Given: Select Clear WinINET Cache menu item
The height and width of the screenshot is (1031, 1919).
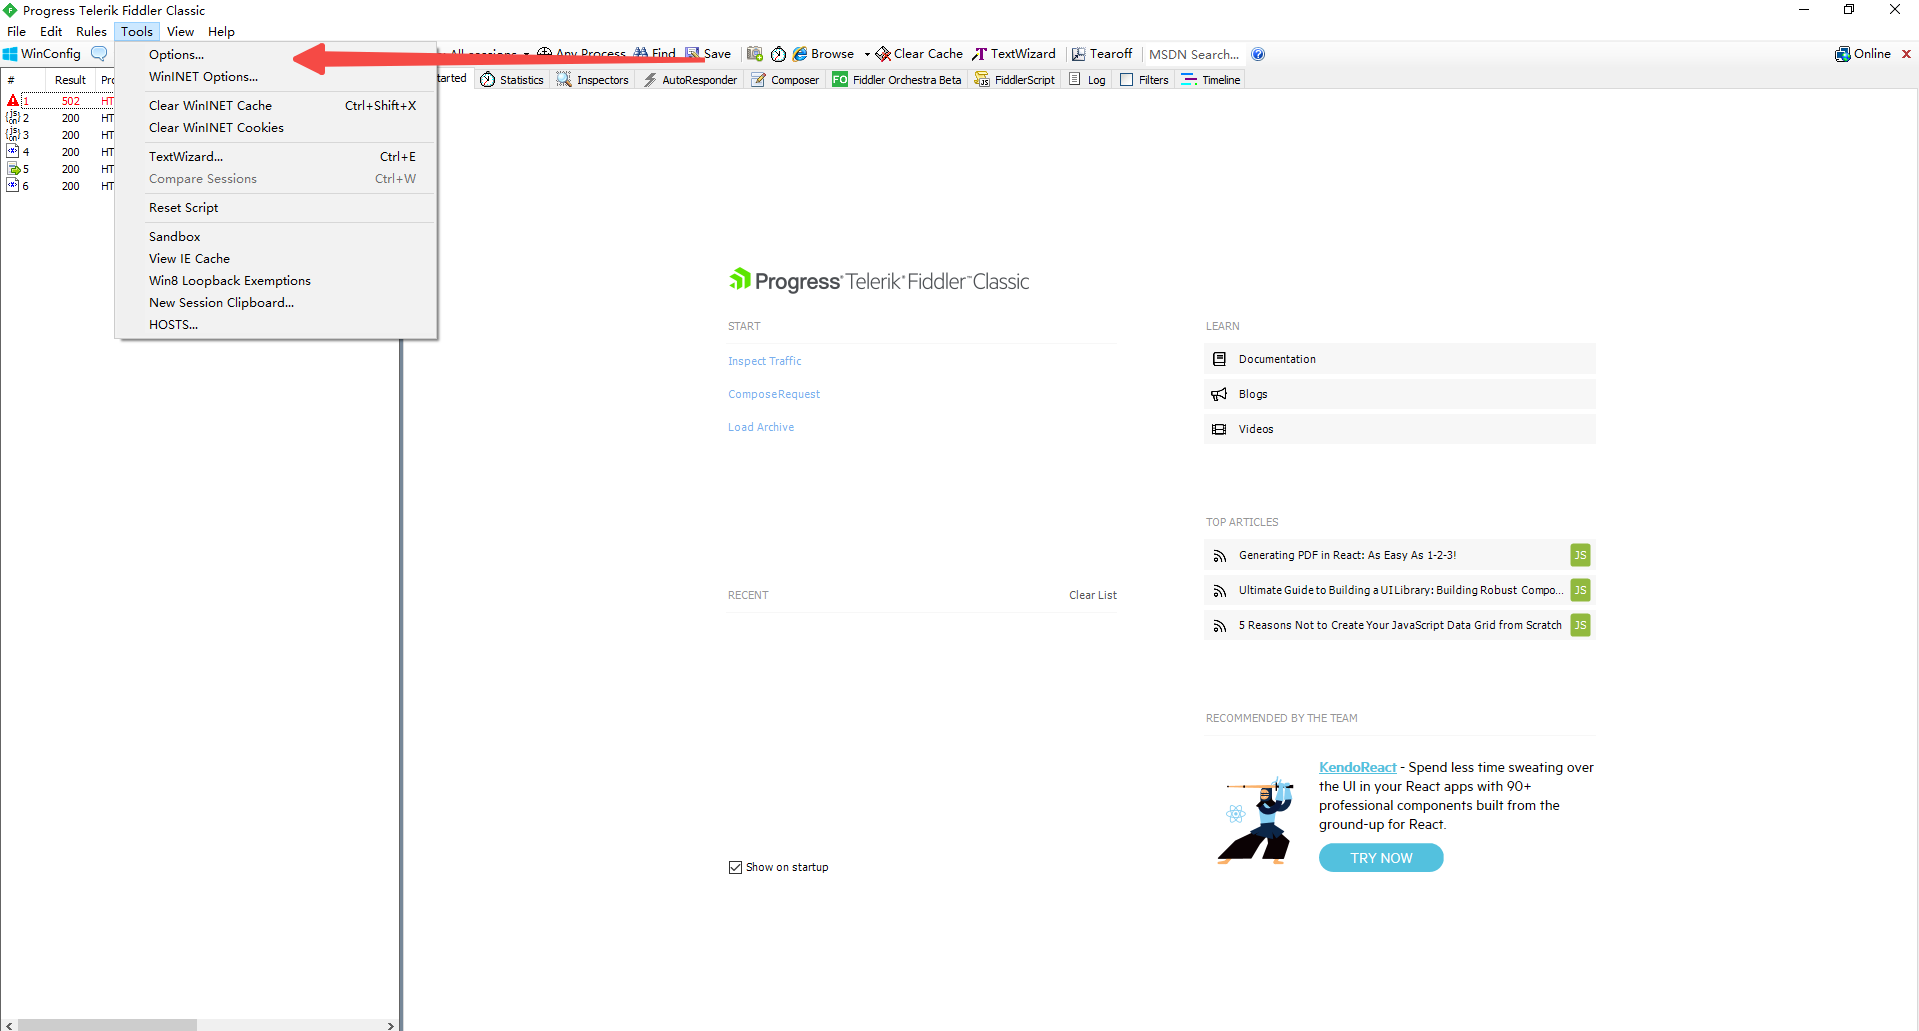Looking at the screenshot, I should [276, 106].
